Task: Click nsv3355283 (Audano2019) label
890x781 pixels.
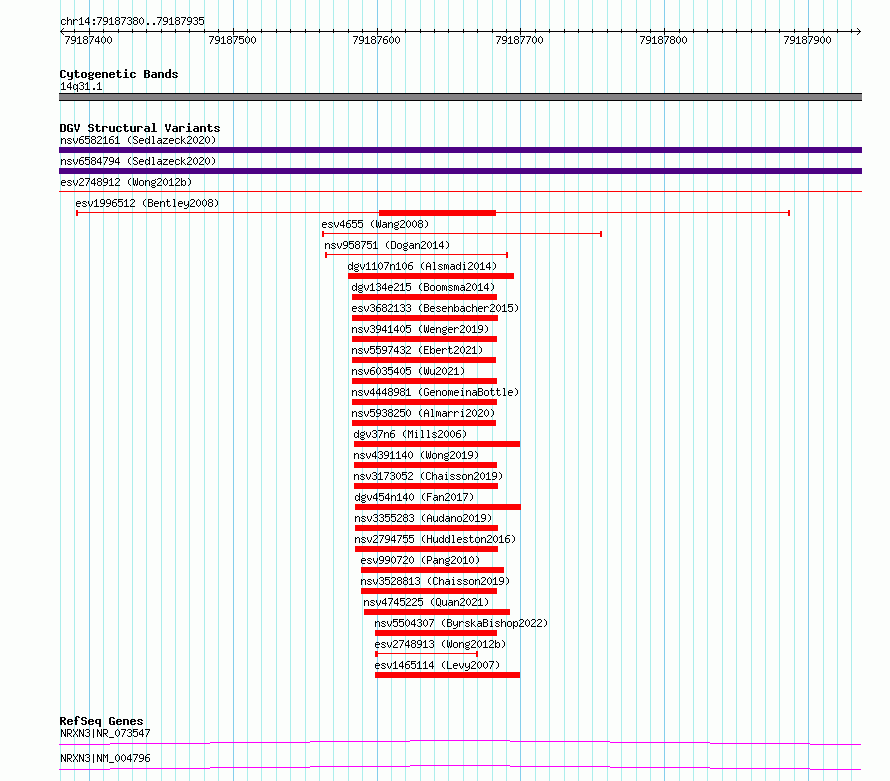Action: coord(423,518)
